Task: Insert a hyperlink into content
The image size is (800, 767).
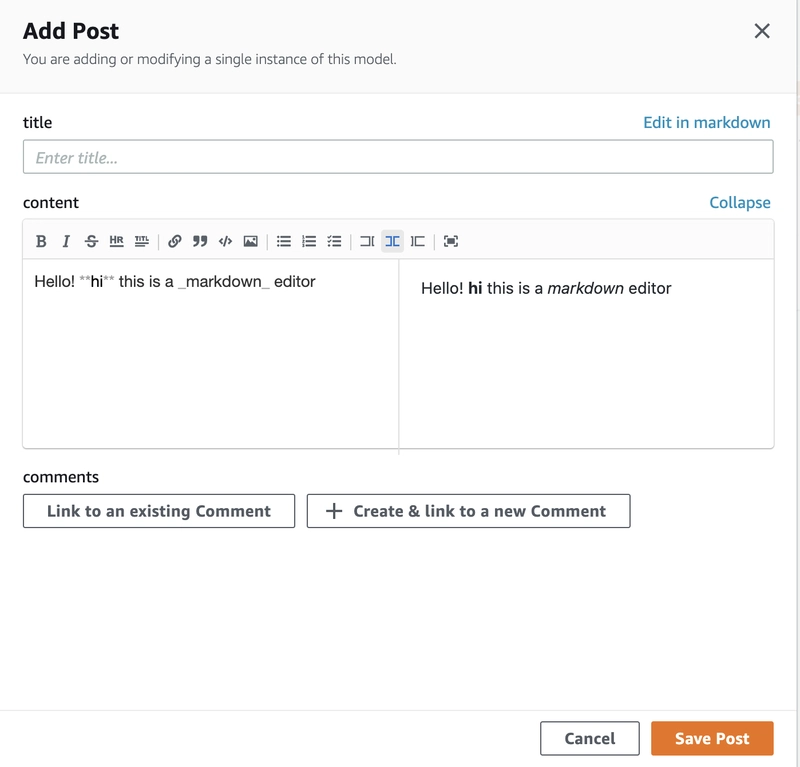Action: (174, 241)
